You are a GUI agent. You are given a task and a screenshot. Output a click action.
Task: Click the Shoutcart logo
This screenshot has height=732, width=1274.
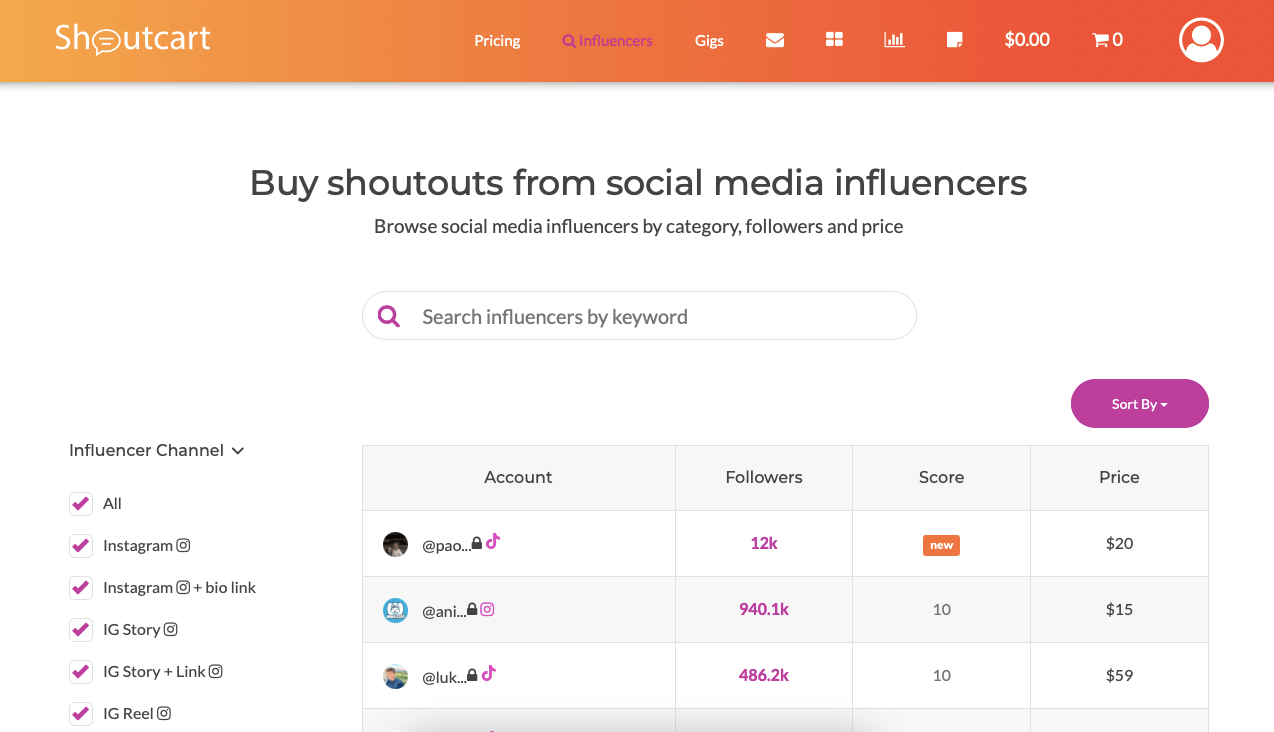click(x=133, y=39)
